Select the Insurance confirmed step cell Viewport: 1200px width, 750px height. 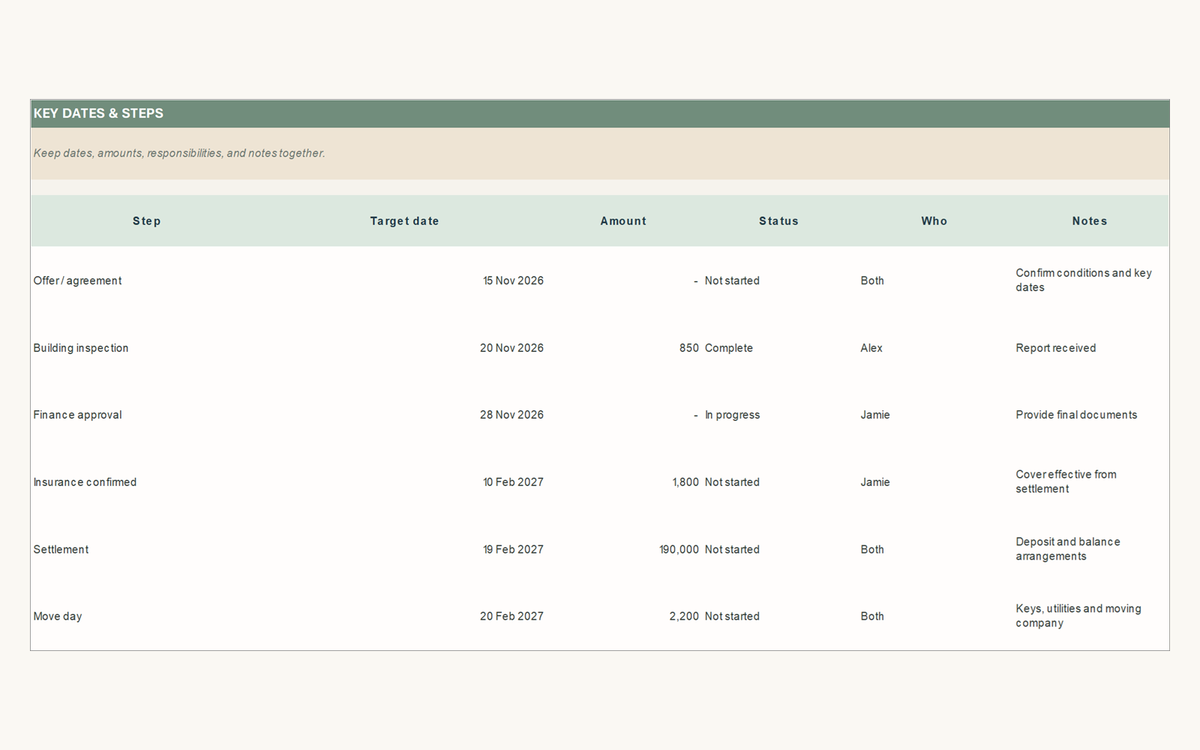point(85,482)
